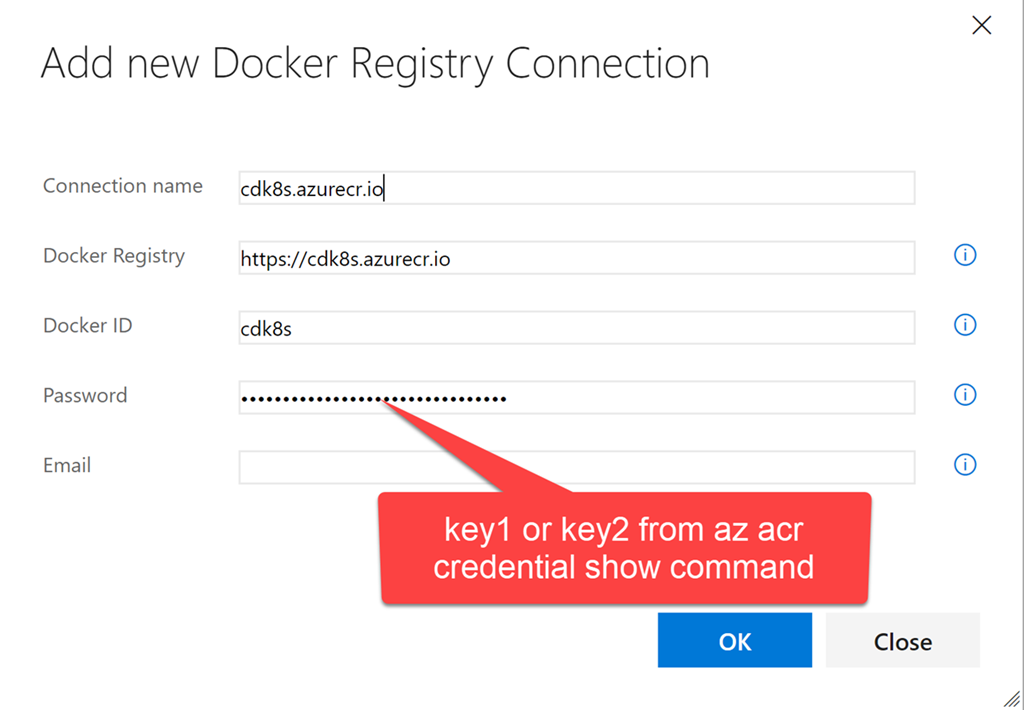The image size is (1024, 710).
Task: Click the Docker Registry URL field
Action: click(576, 258)
